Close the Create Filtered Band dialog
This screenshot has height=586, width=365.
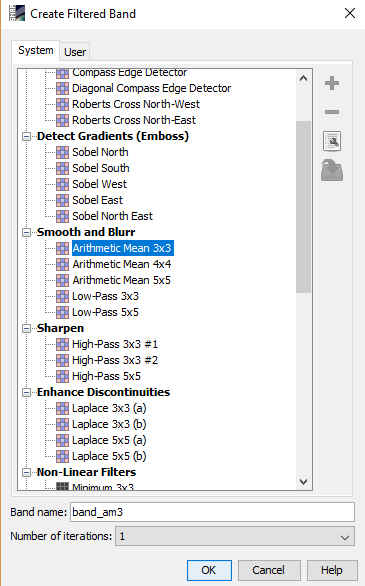click(350, 13)
